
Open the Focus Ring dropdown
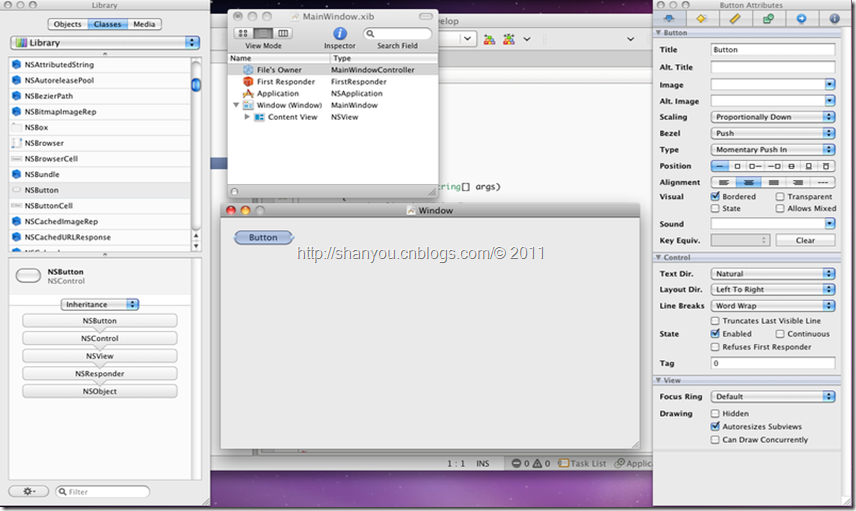point(772,397)
